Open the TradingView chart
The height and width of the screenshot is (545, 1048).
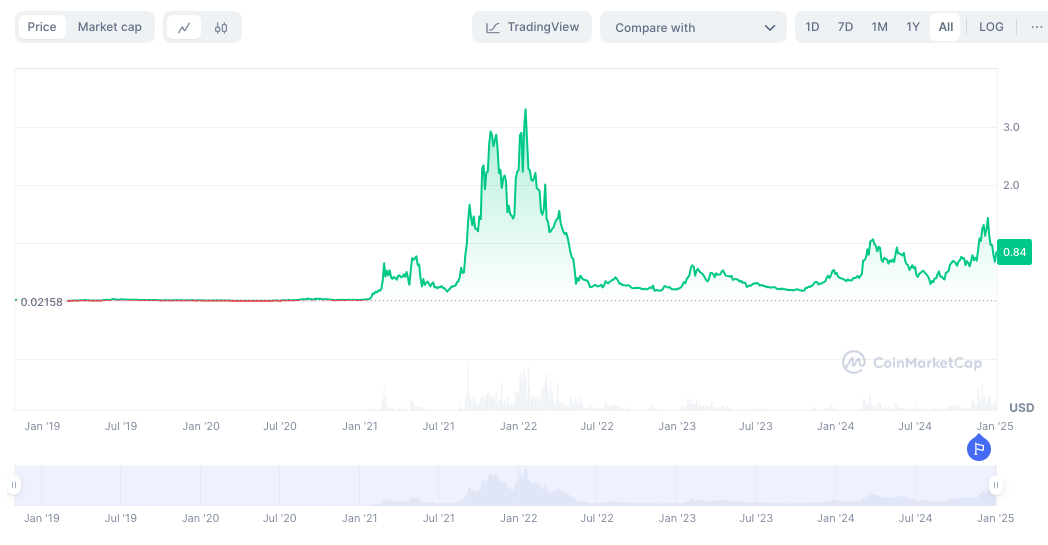point(532,27)
